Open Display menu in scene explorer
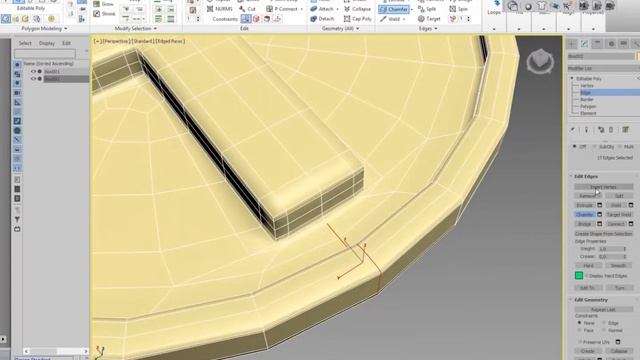Viewport: 640px width, 360px height. 47,43
